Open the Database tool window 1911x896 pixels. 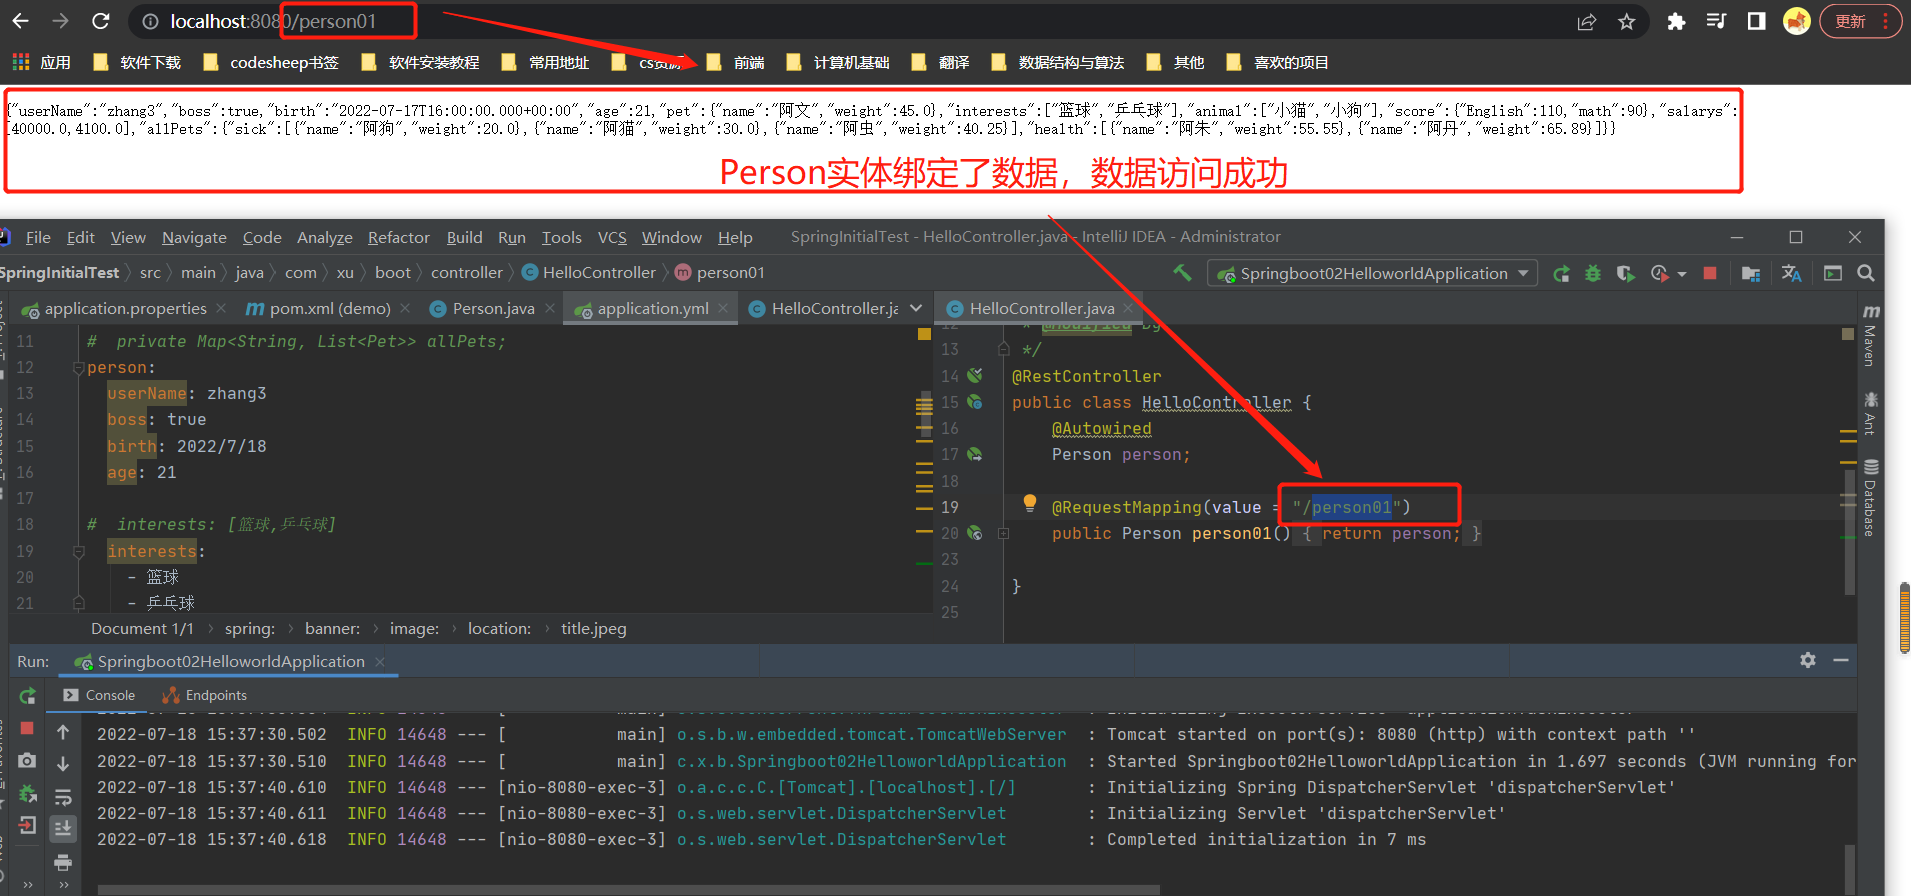[x=1870, y=497]
